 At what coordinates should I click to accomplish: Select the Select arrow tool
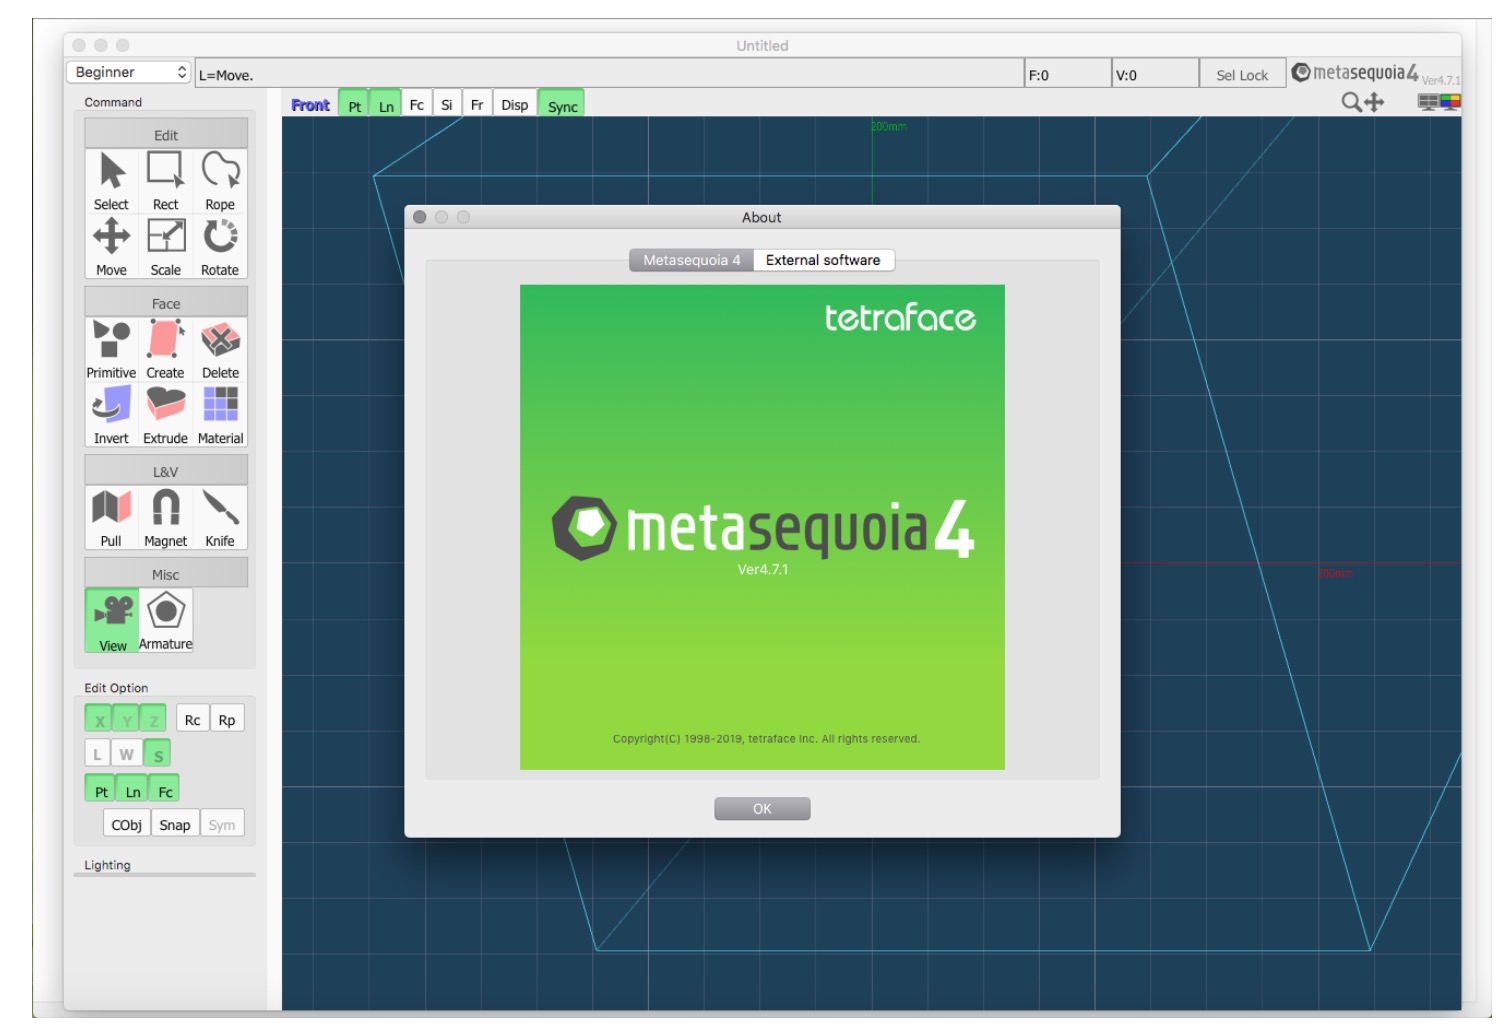coord(111,181)
